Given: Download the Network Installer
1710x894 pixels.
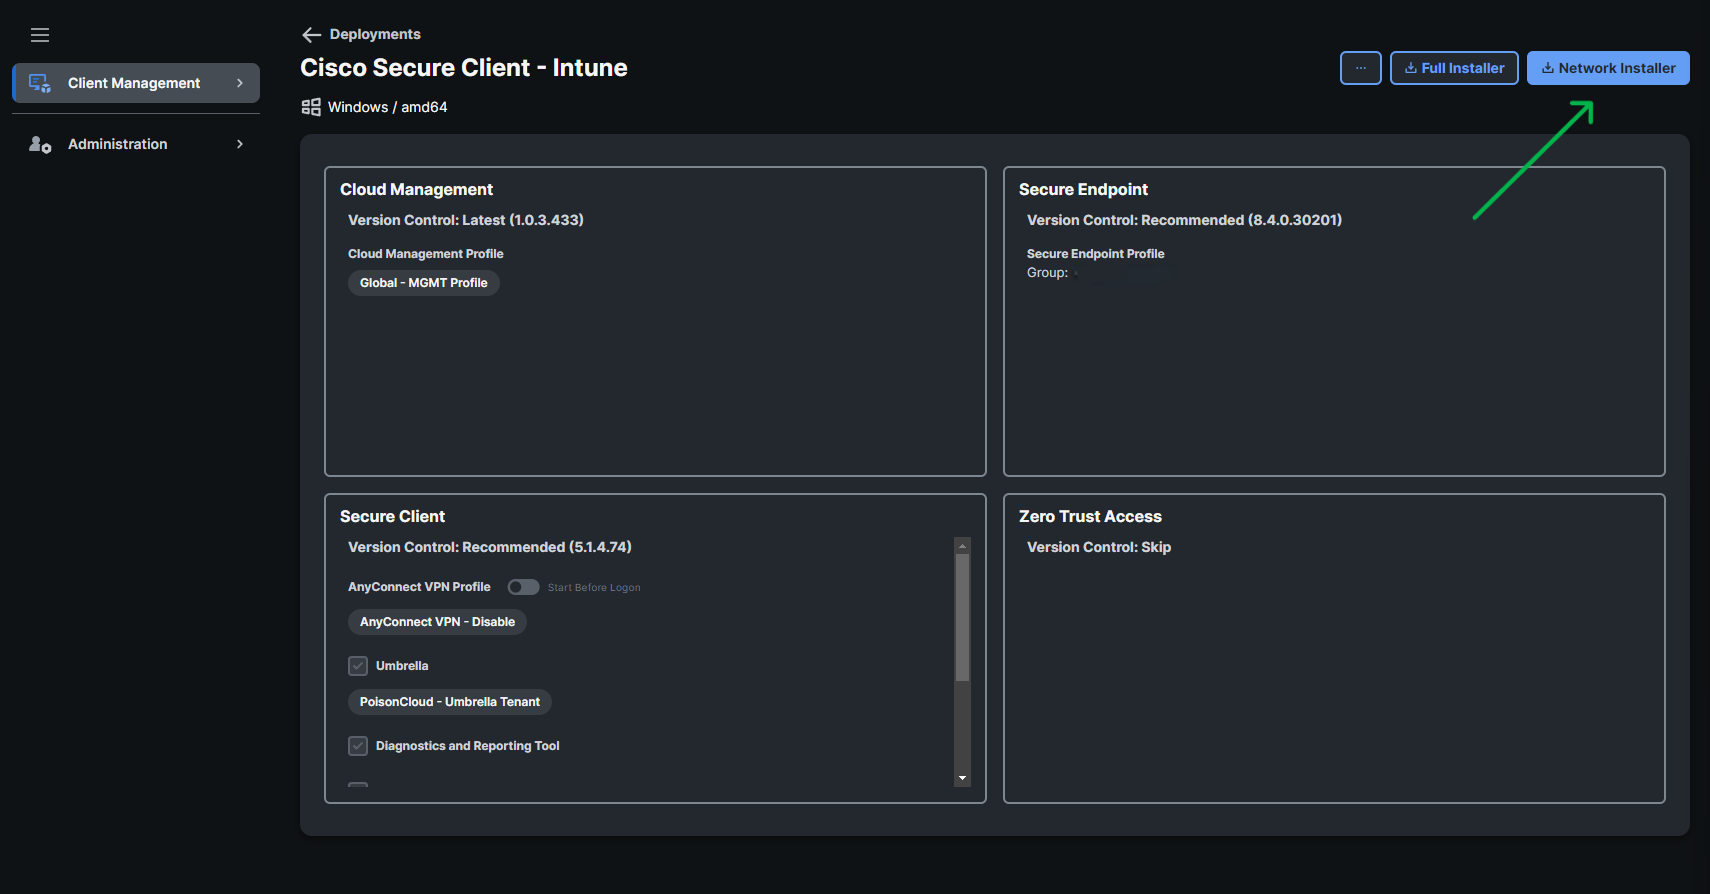Looking at the screenshot, I should pos(1608,68).
